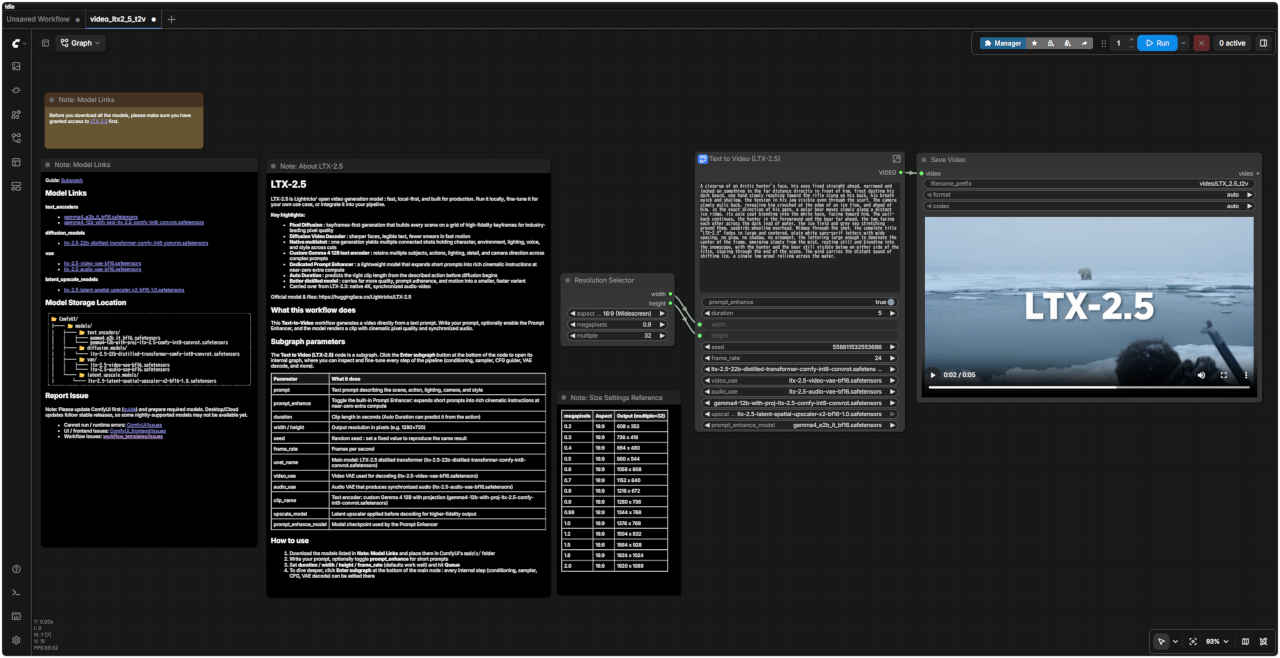
Task: Open the model library sidebar icon
Action: coord(16,114)
